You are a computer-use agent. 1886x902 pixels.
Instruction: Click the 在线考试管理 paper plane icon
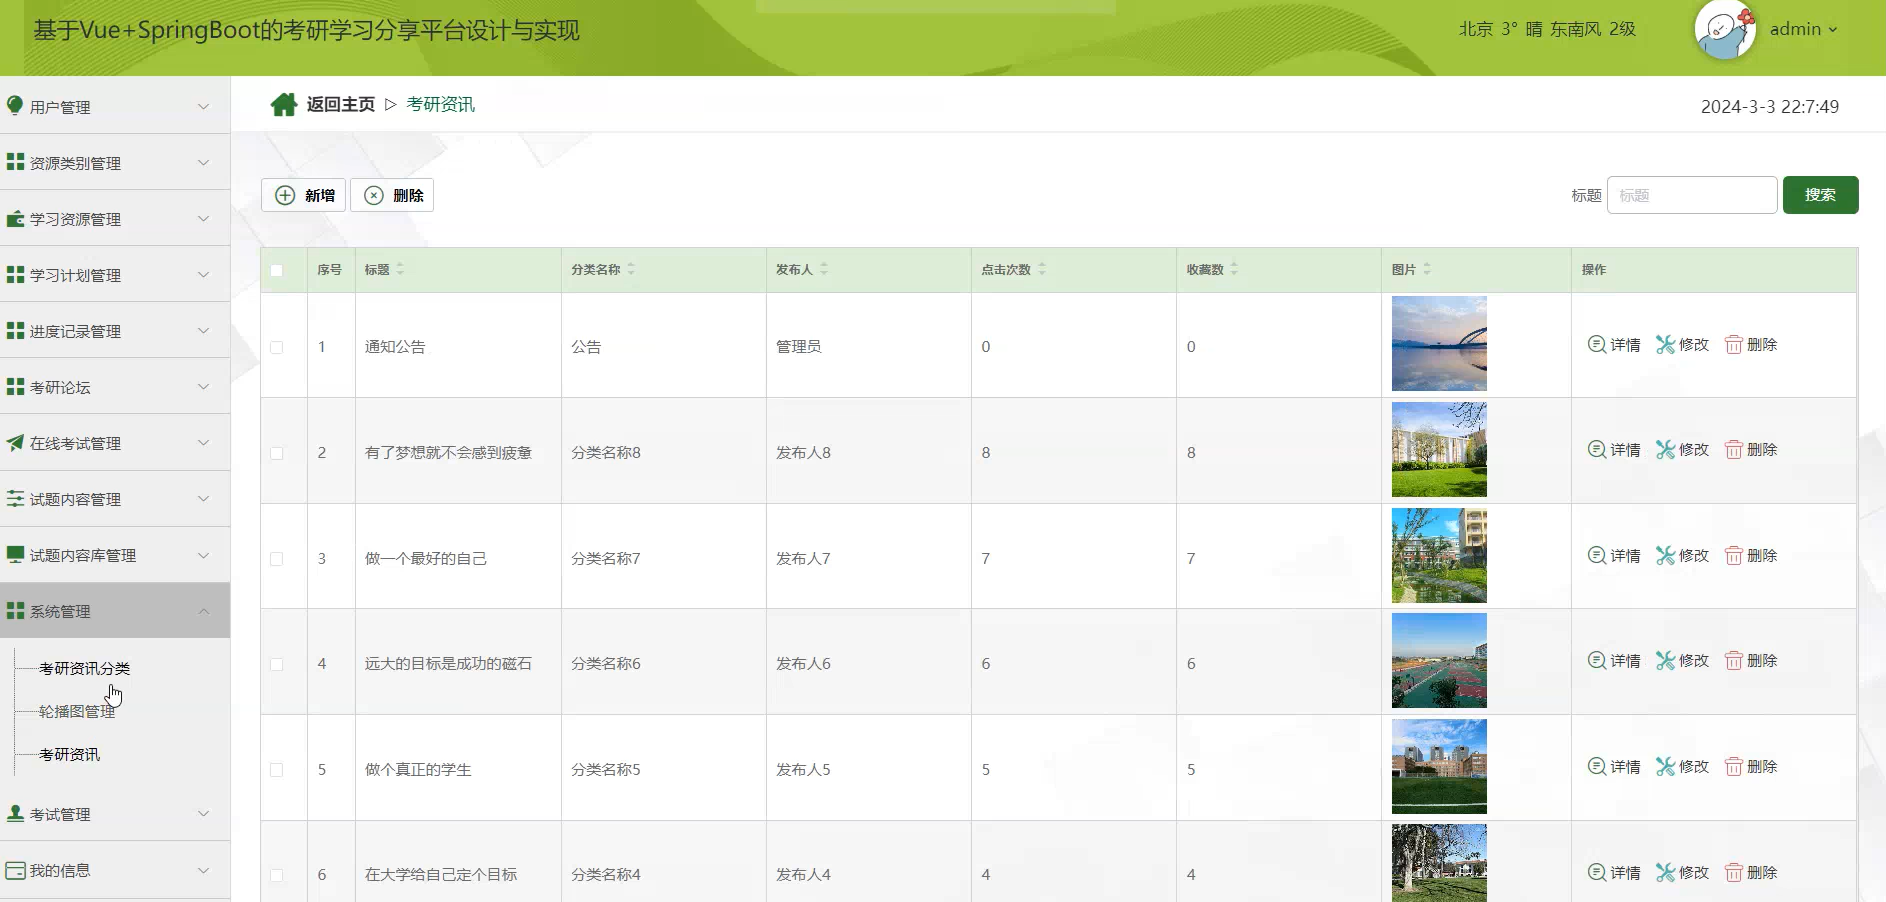pos(15,442)
